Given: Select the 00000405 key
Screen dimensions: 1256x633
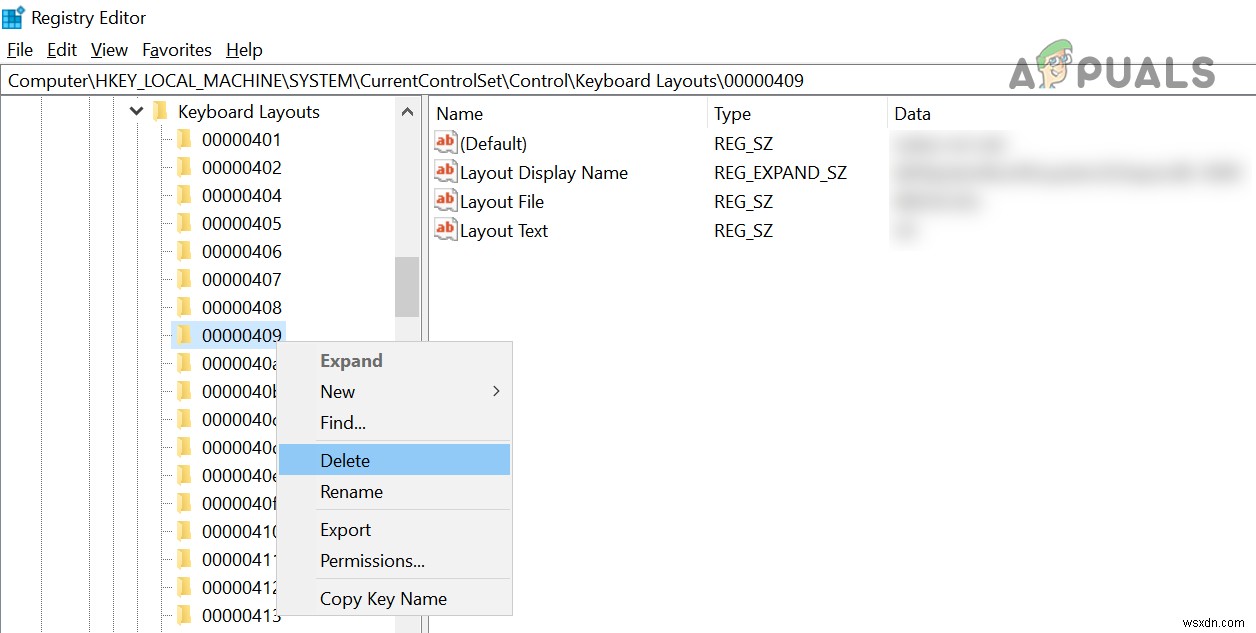Looking at the screenshot, I should tap(241, 224).
